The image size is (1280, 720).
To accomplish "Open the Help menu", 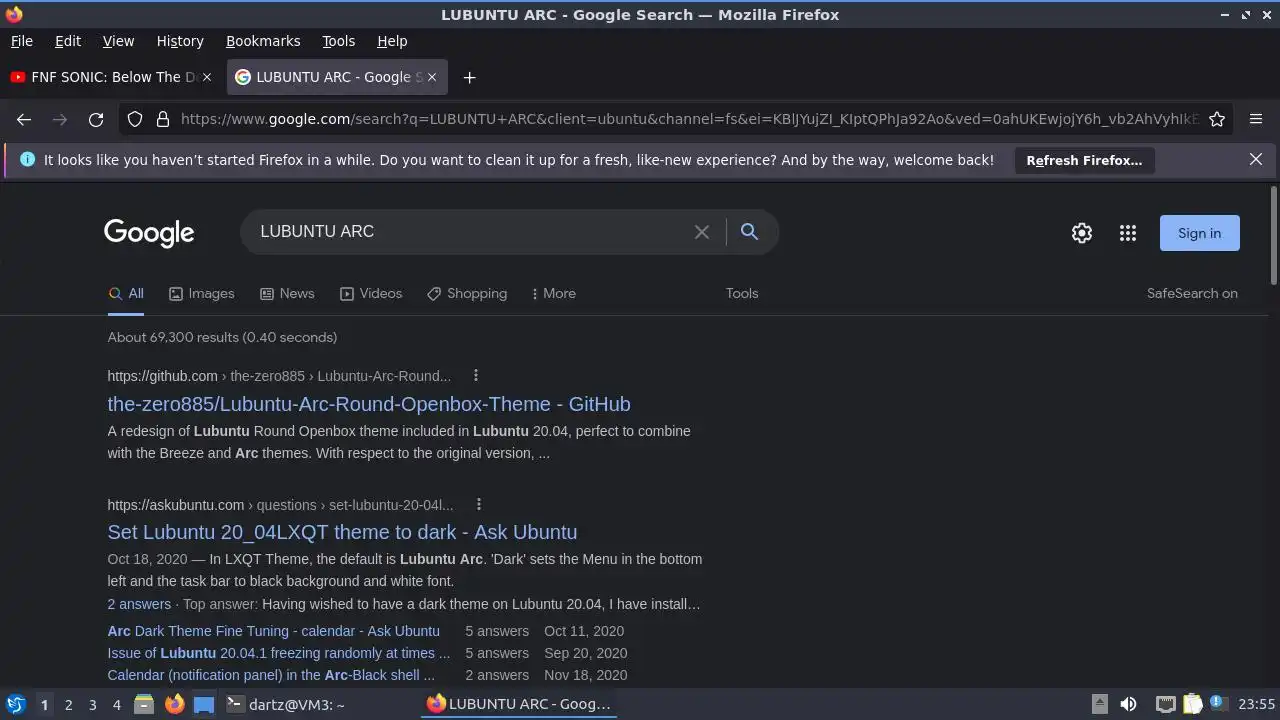I will point(392,41).
